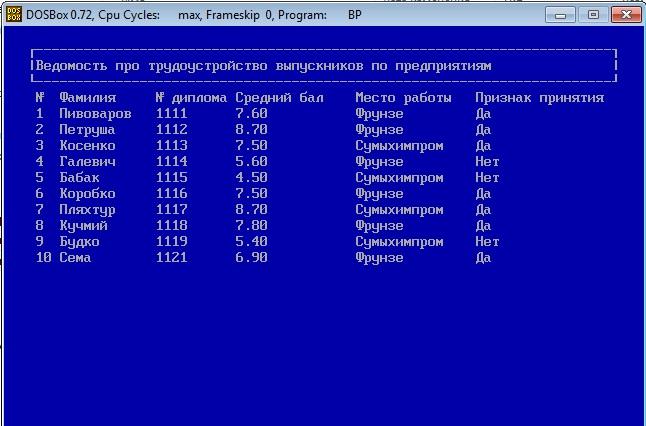The image size is (646, 426).
Task: Select Нет in the Бабак row
Action: [487, 178]
